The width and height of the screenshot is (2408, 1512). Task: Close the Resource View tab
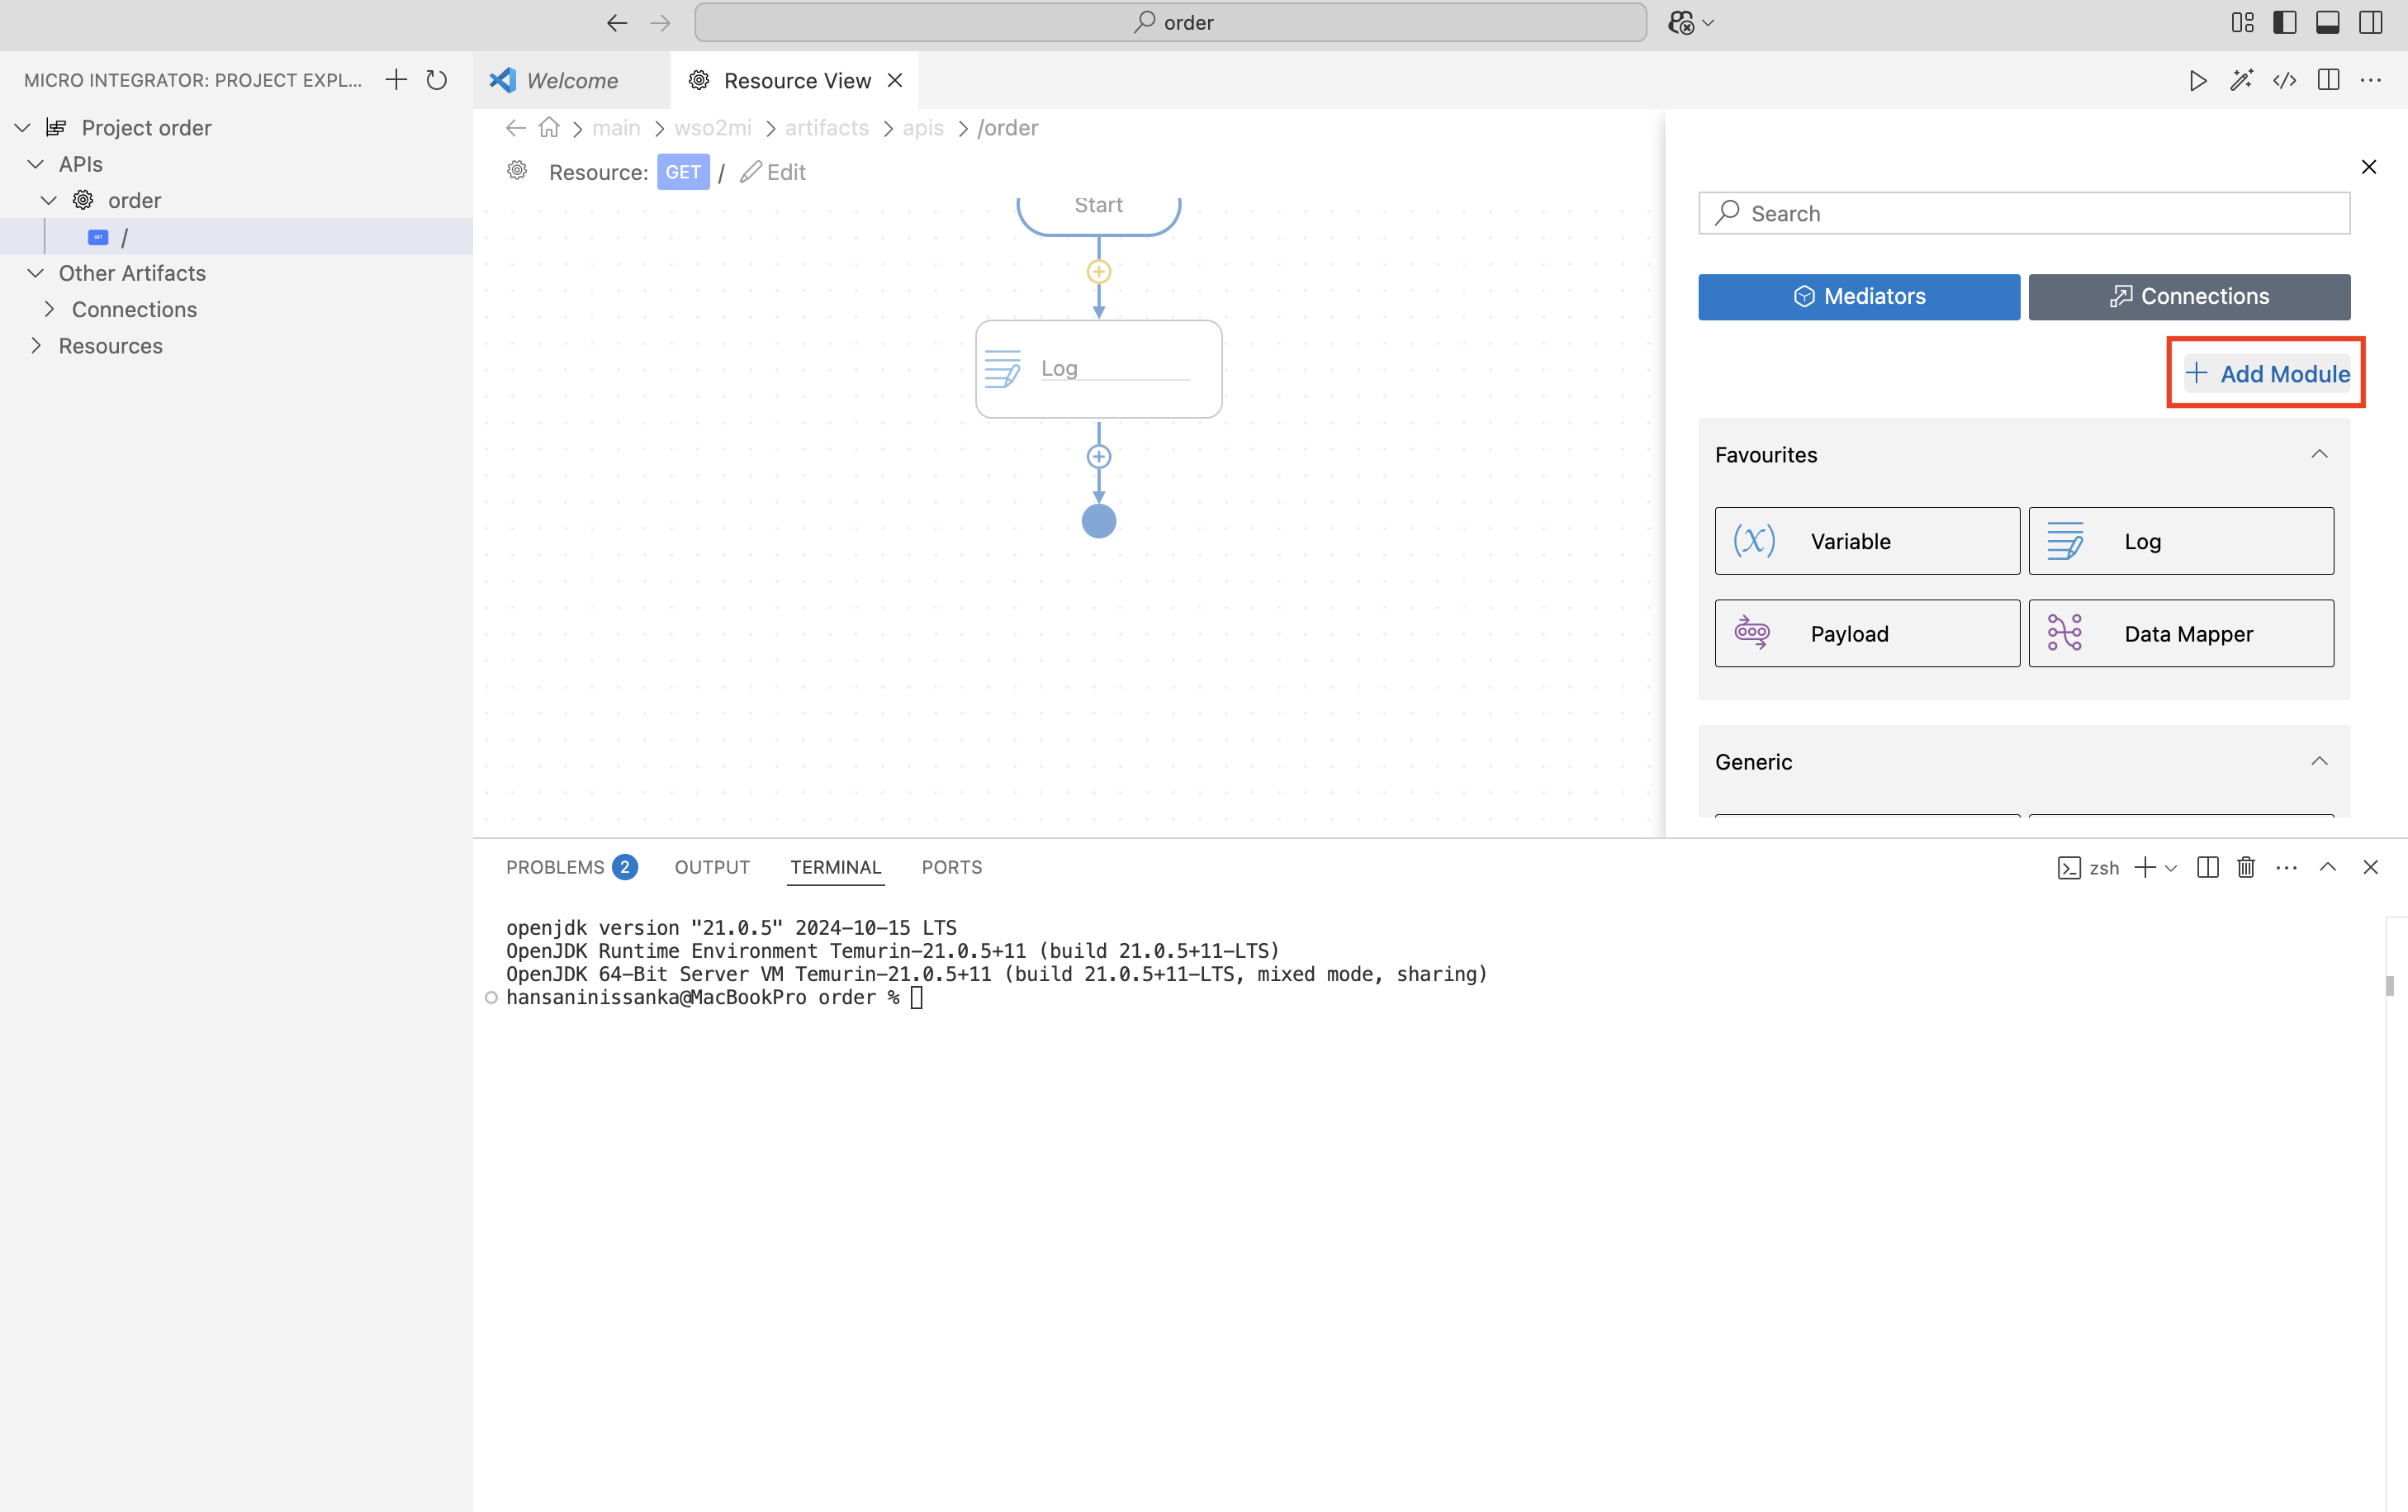pyautogui.click(x=895, y=80)
